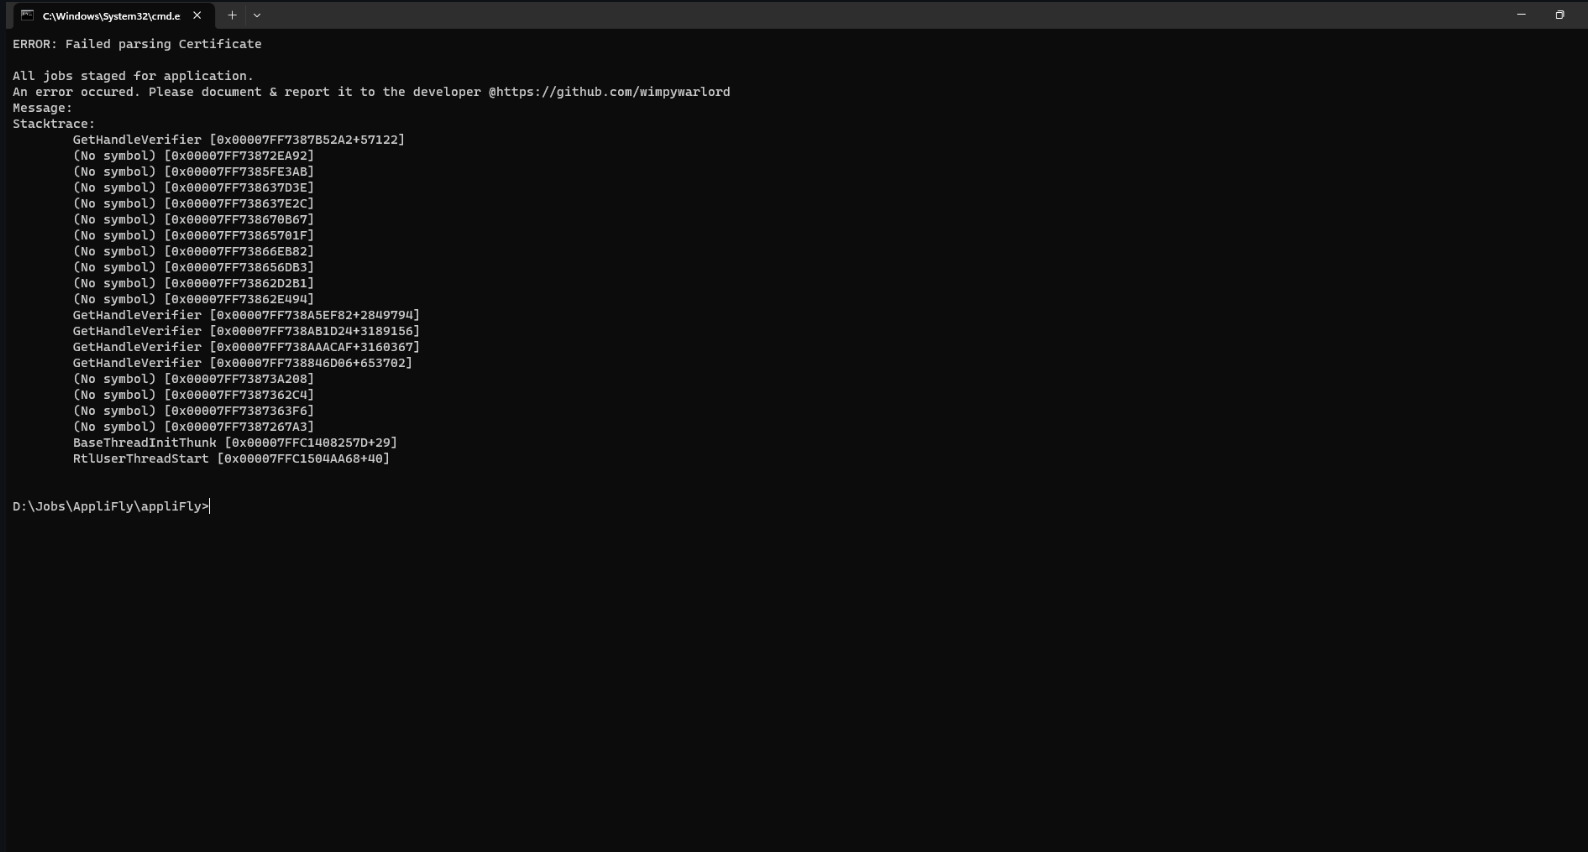Click the GetHandleVerifier +2849794 line
1588x852 pixels.
(x=246, y=315)
